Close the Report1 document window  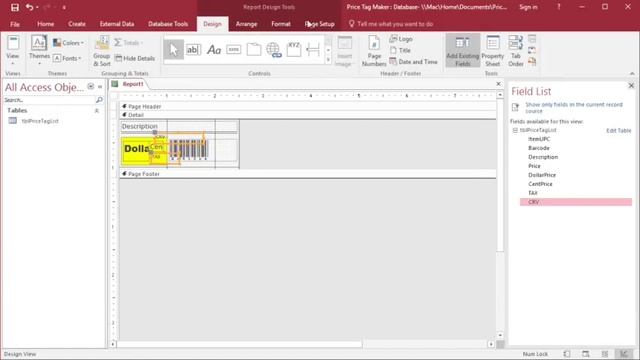click(498, 84)
